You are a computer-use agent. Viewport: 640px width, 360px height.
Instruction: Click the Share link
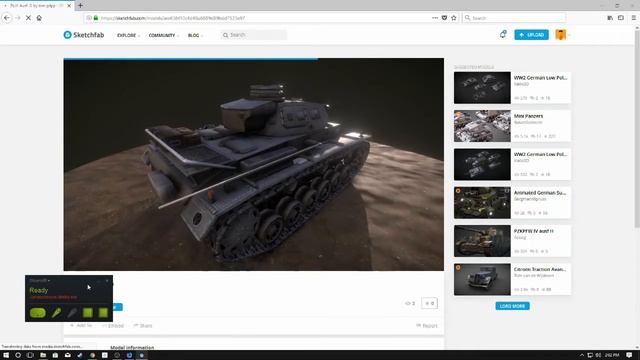tap(143, 325)
